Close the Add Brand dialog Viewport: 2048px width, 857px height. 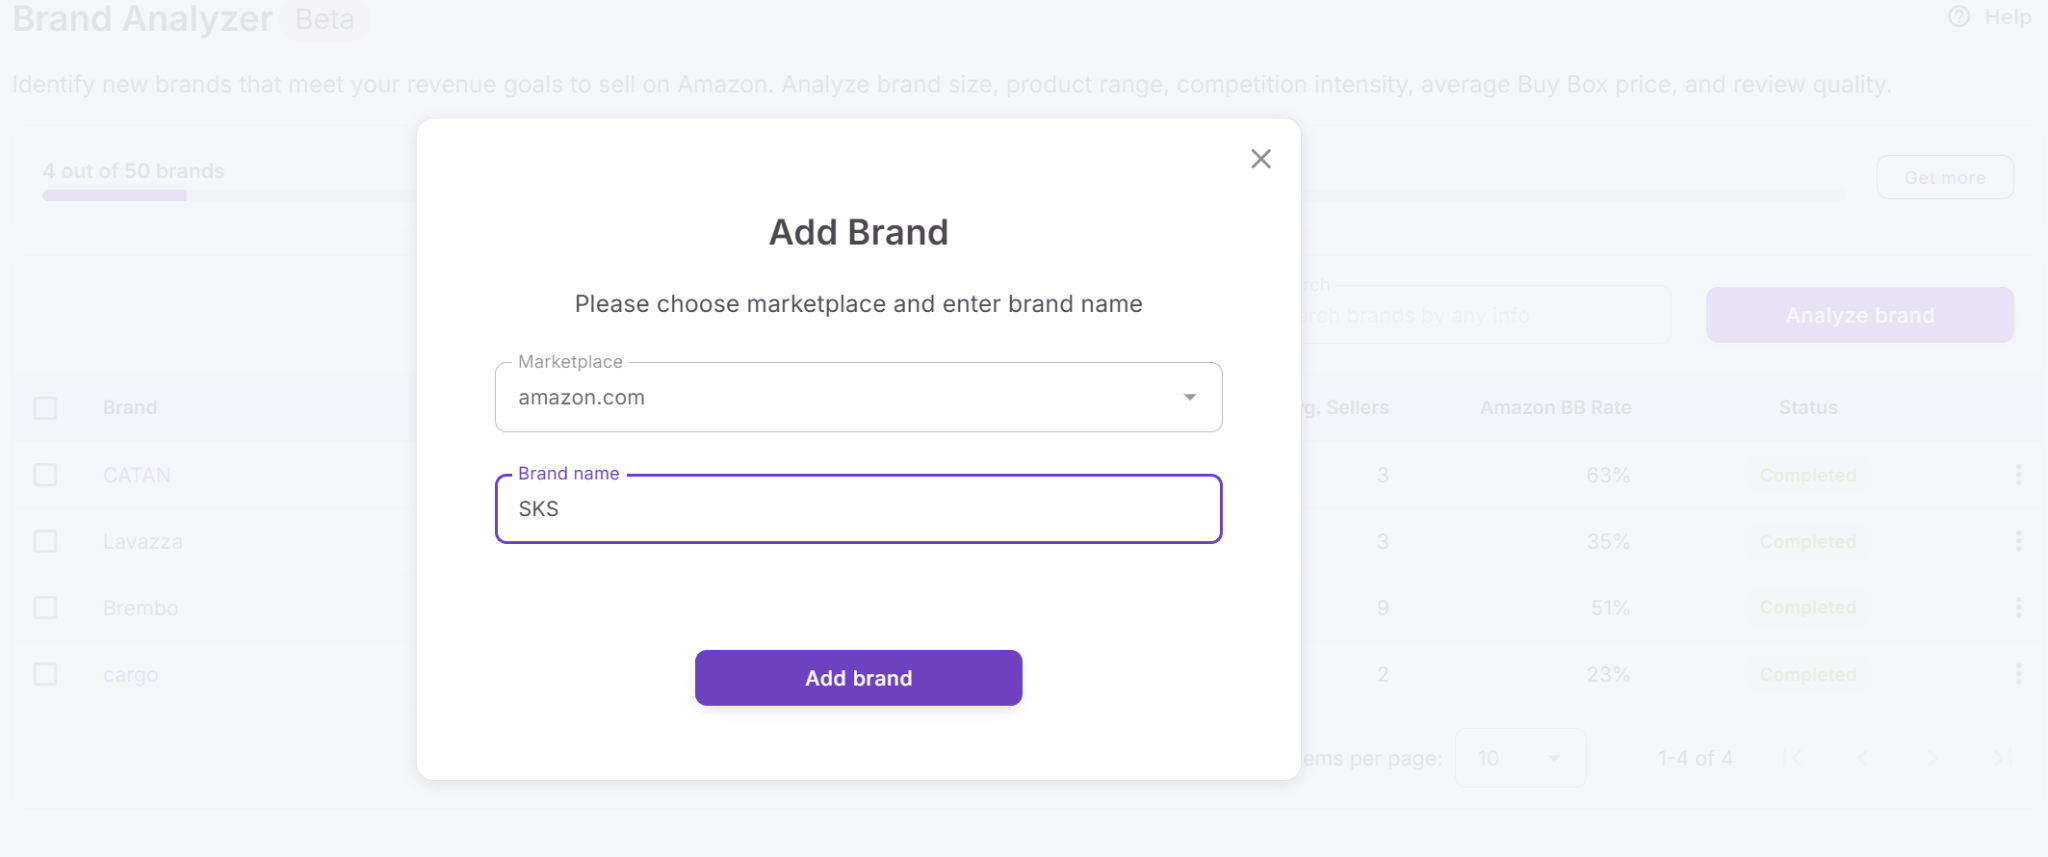tap(1261, 158)
